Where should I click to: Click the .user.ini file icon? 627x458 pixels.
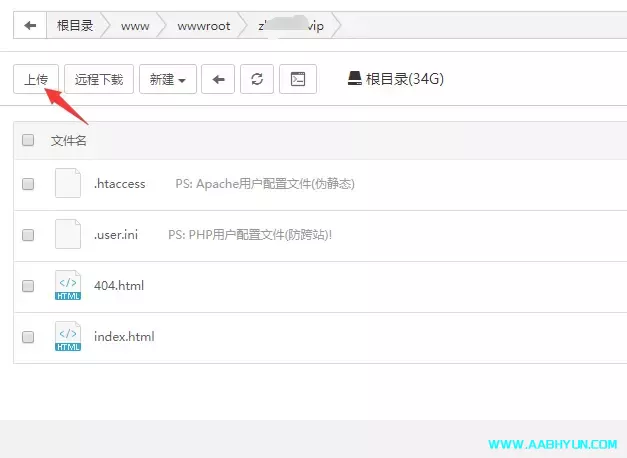[68, 235]
